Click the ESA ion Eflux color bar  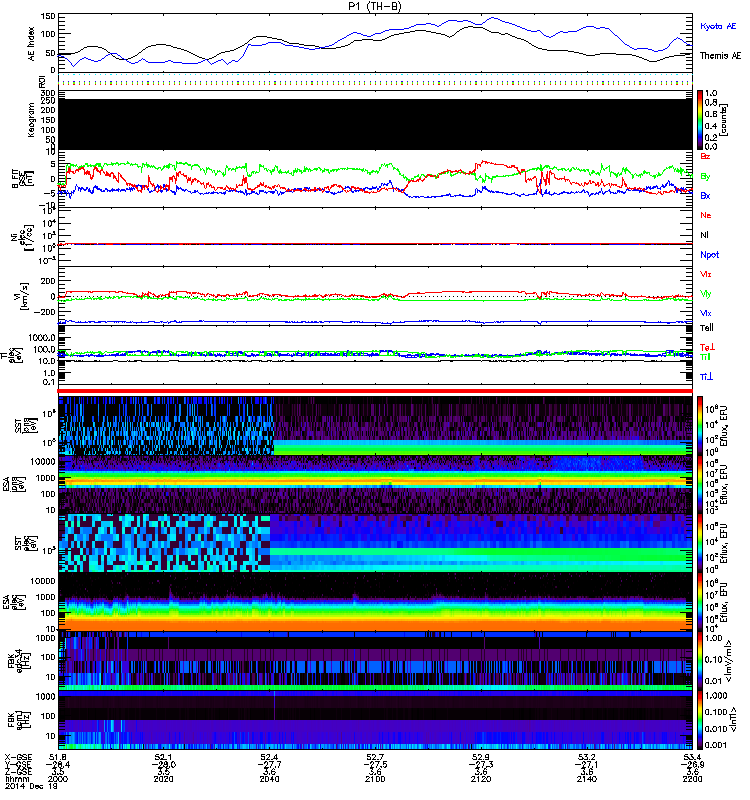coord(700,484)
